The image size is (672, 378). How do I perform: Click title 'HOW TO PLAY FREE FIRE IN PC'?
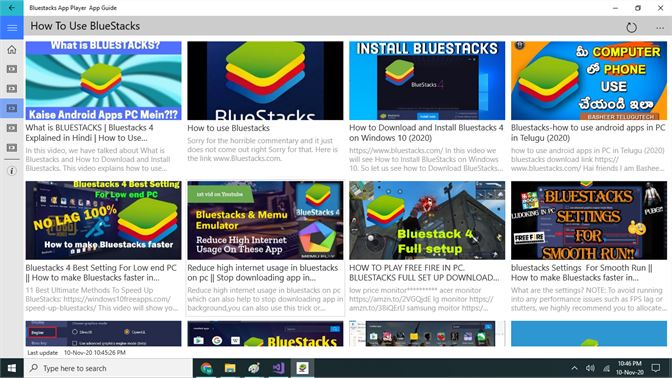point(424,273)
